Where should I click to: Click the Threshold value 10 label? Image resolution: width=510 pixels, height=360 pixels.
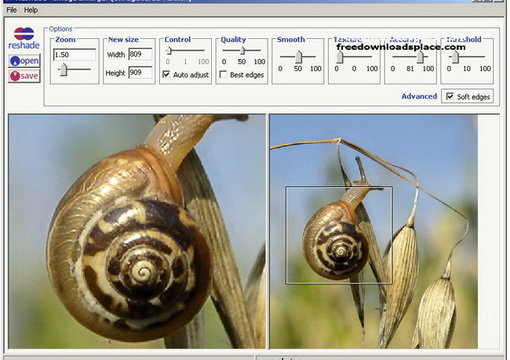coord(467,69)
